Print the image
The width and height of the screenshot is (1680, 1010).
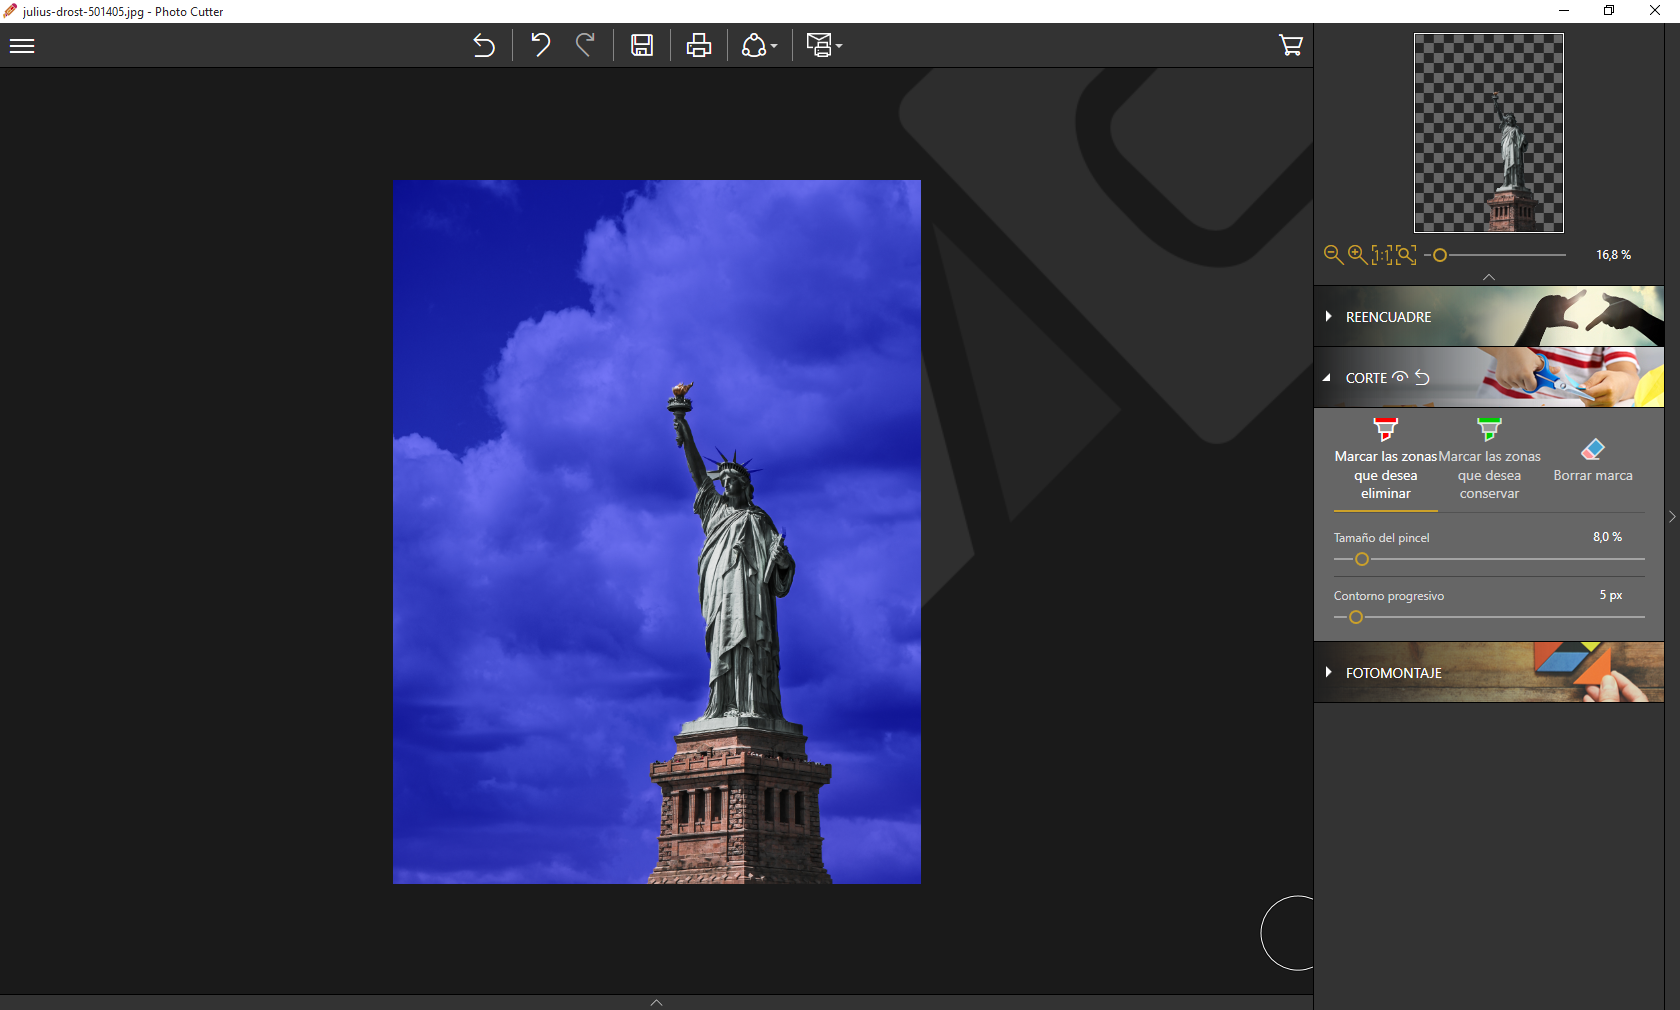pyautogui.click(x=699, y=46)
